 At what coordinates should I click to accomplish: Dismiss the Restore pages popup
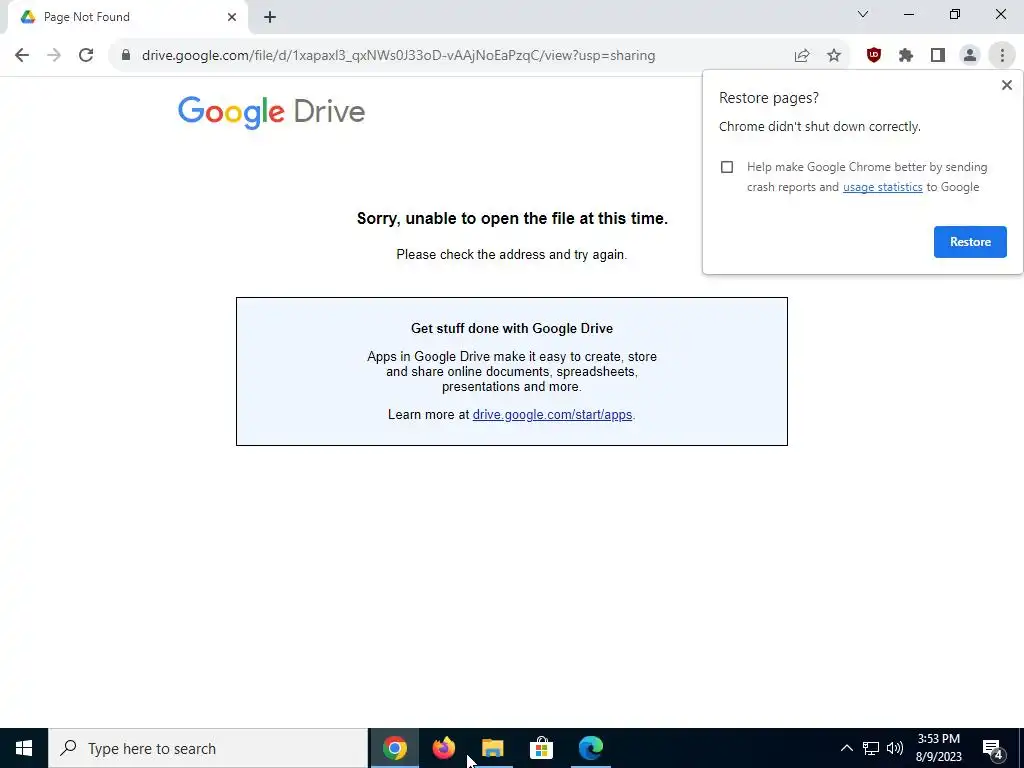1006,85
